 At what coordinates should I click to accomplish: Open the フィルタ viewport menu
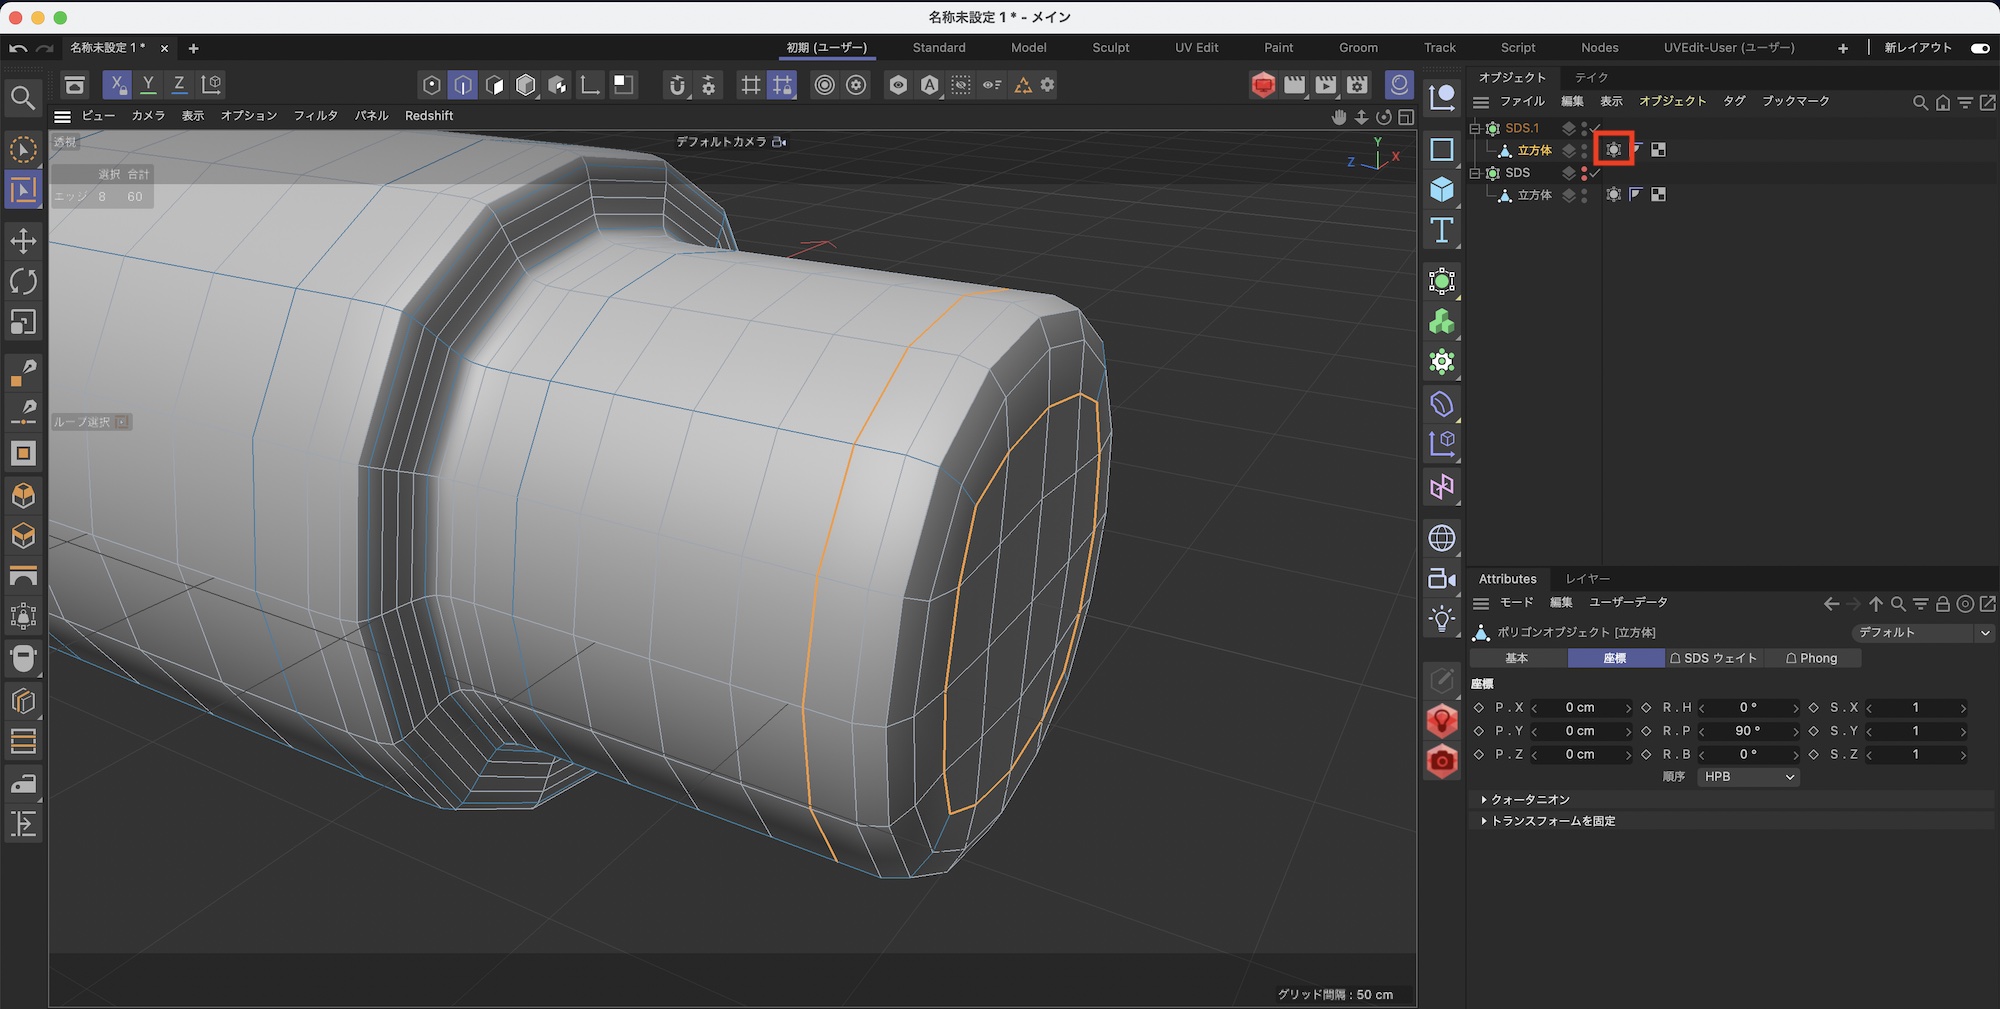coord(315,116)
